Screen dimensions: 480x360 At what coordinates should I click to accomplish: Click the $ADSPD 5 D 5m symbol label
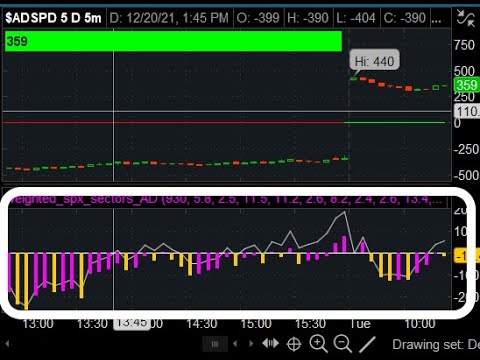click(53, 18)
